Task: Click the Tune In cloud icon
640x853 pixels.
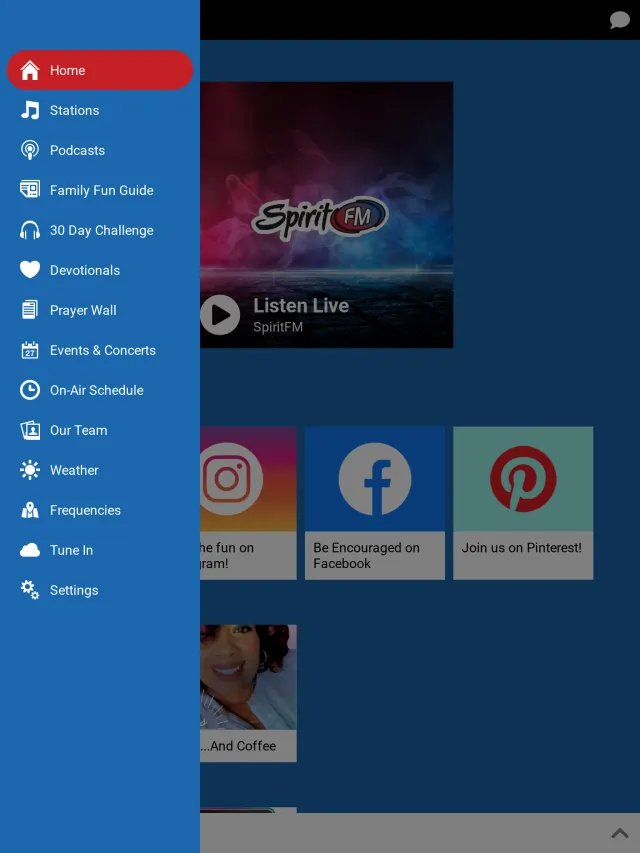Action: (30, 550)
